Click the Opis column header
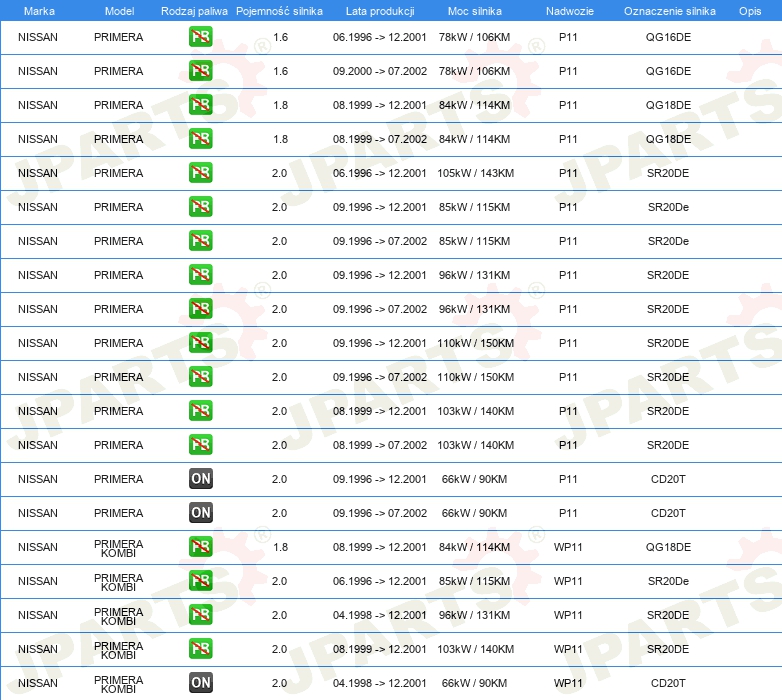Image resolution: width=782 pixels, height=700 pixels. (750, 11)
